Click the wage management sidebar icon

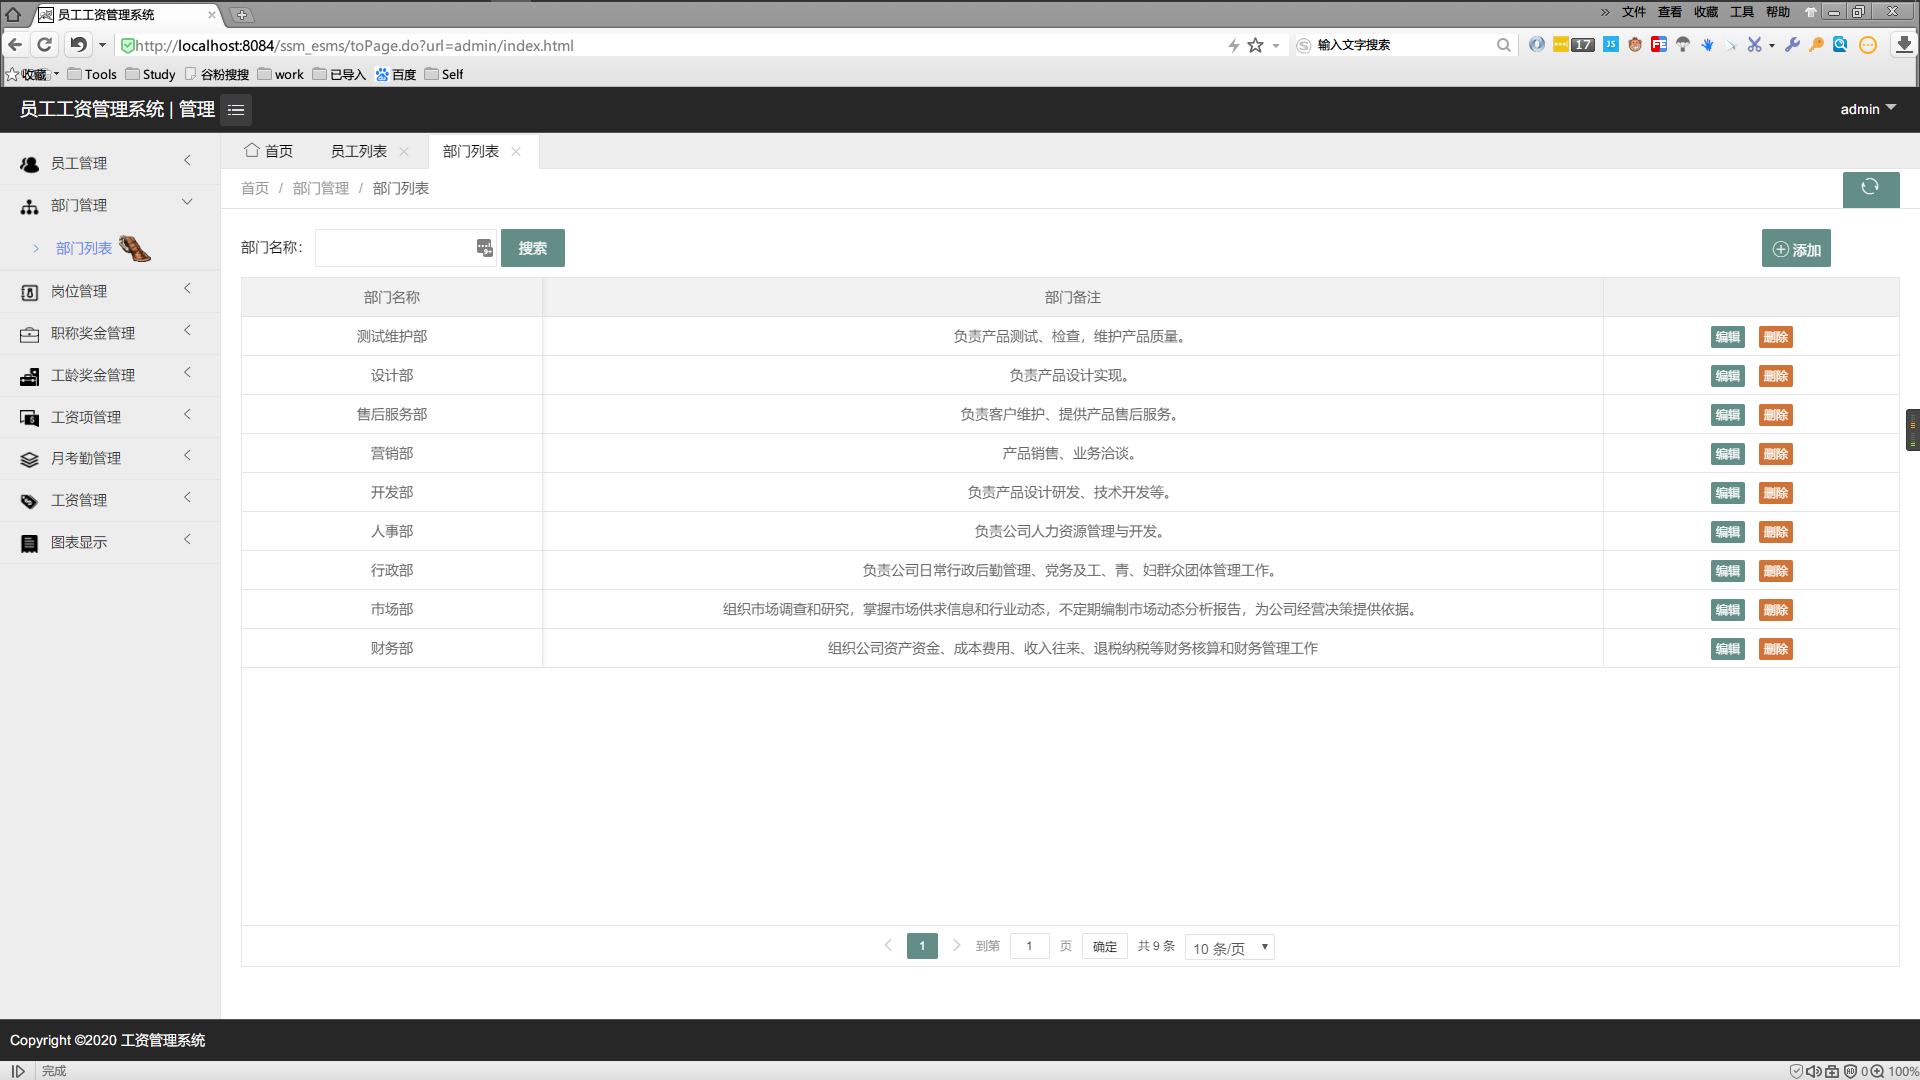click(x=28, y=498)
